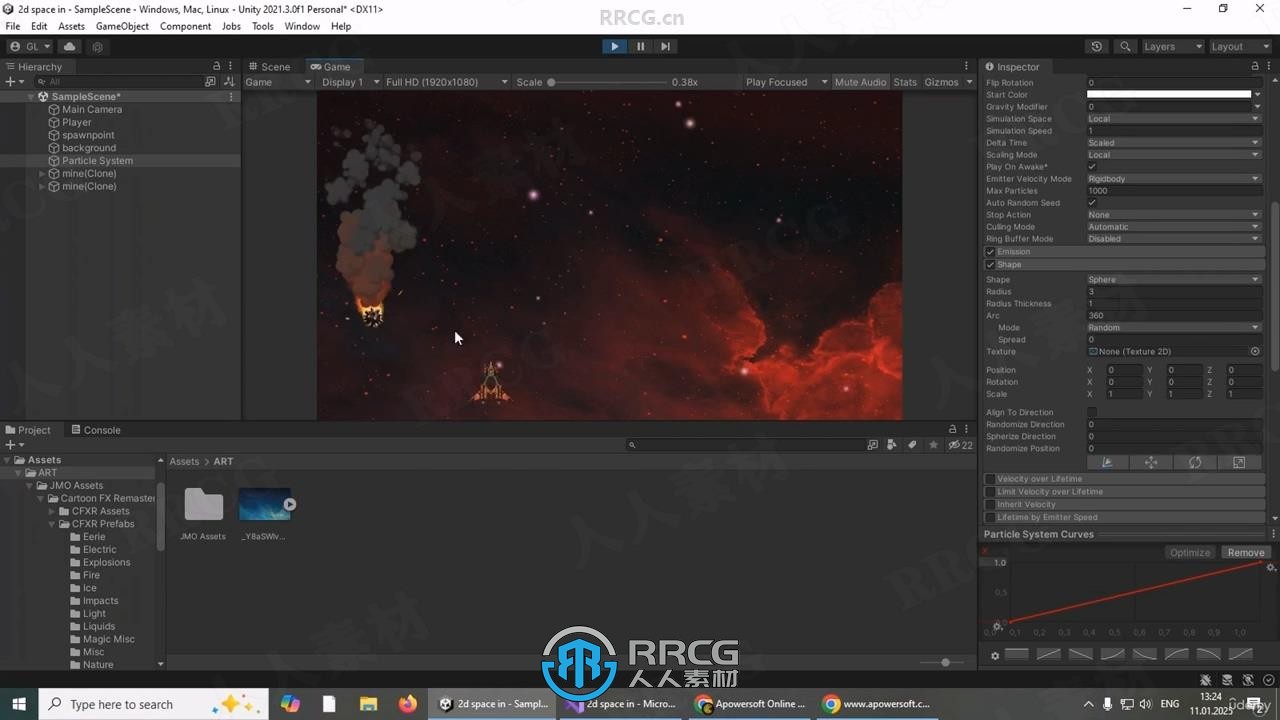This screenshot has width=1280, height=720.
Task: Click the Radius value field
Action: [1174, 292]
